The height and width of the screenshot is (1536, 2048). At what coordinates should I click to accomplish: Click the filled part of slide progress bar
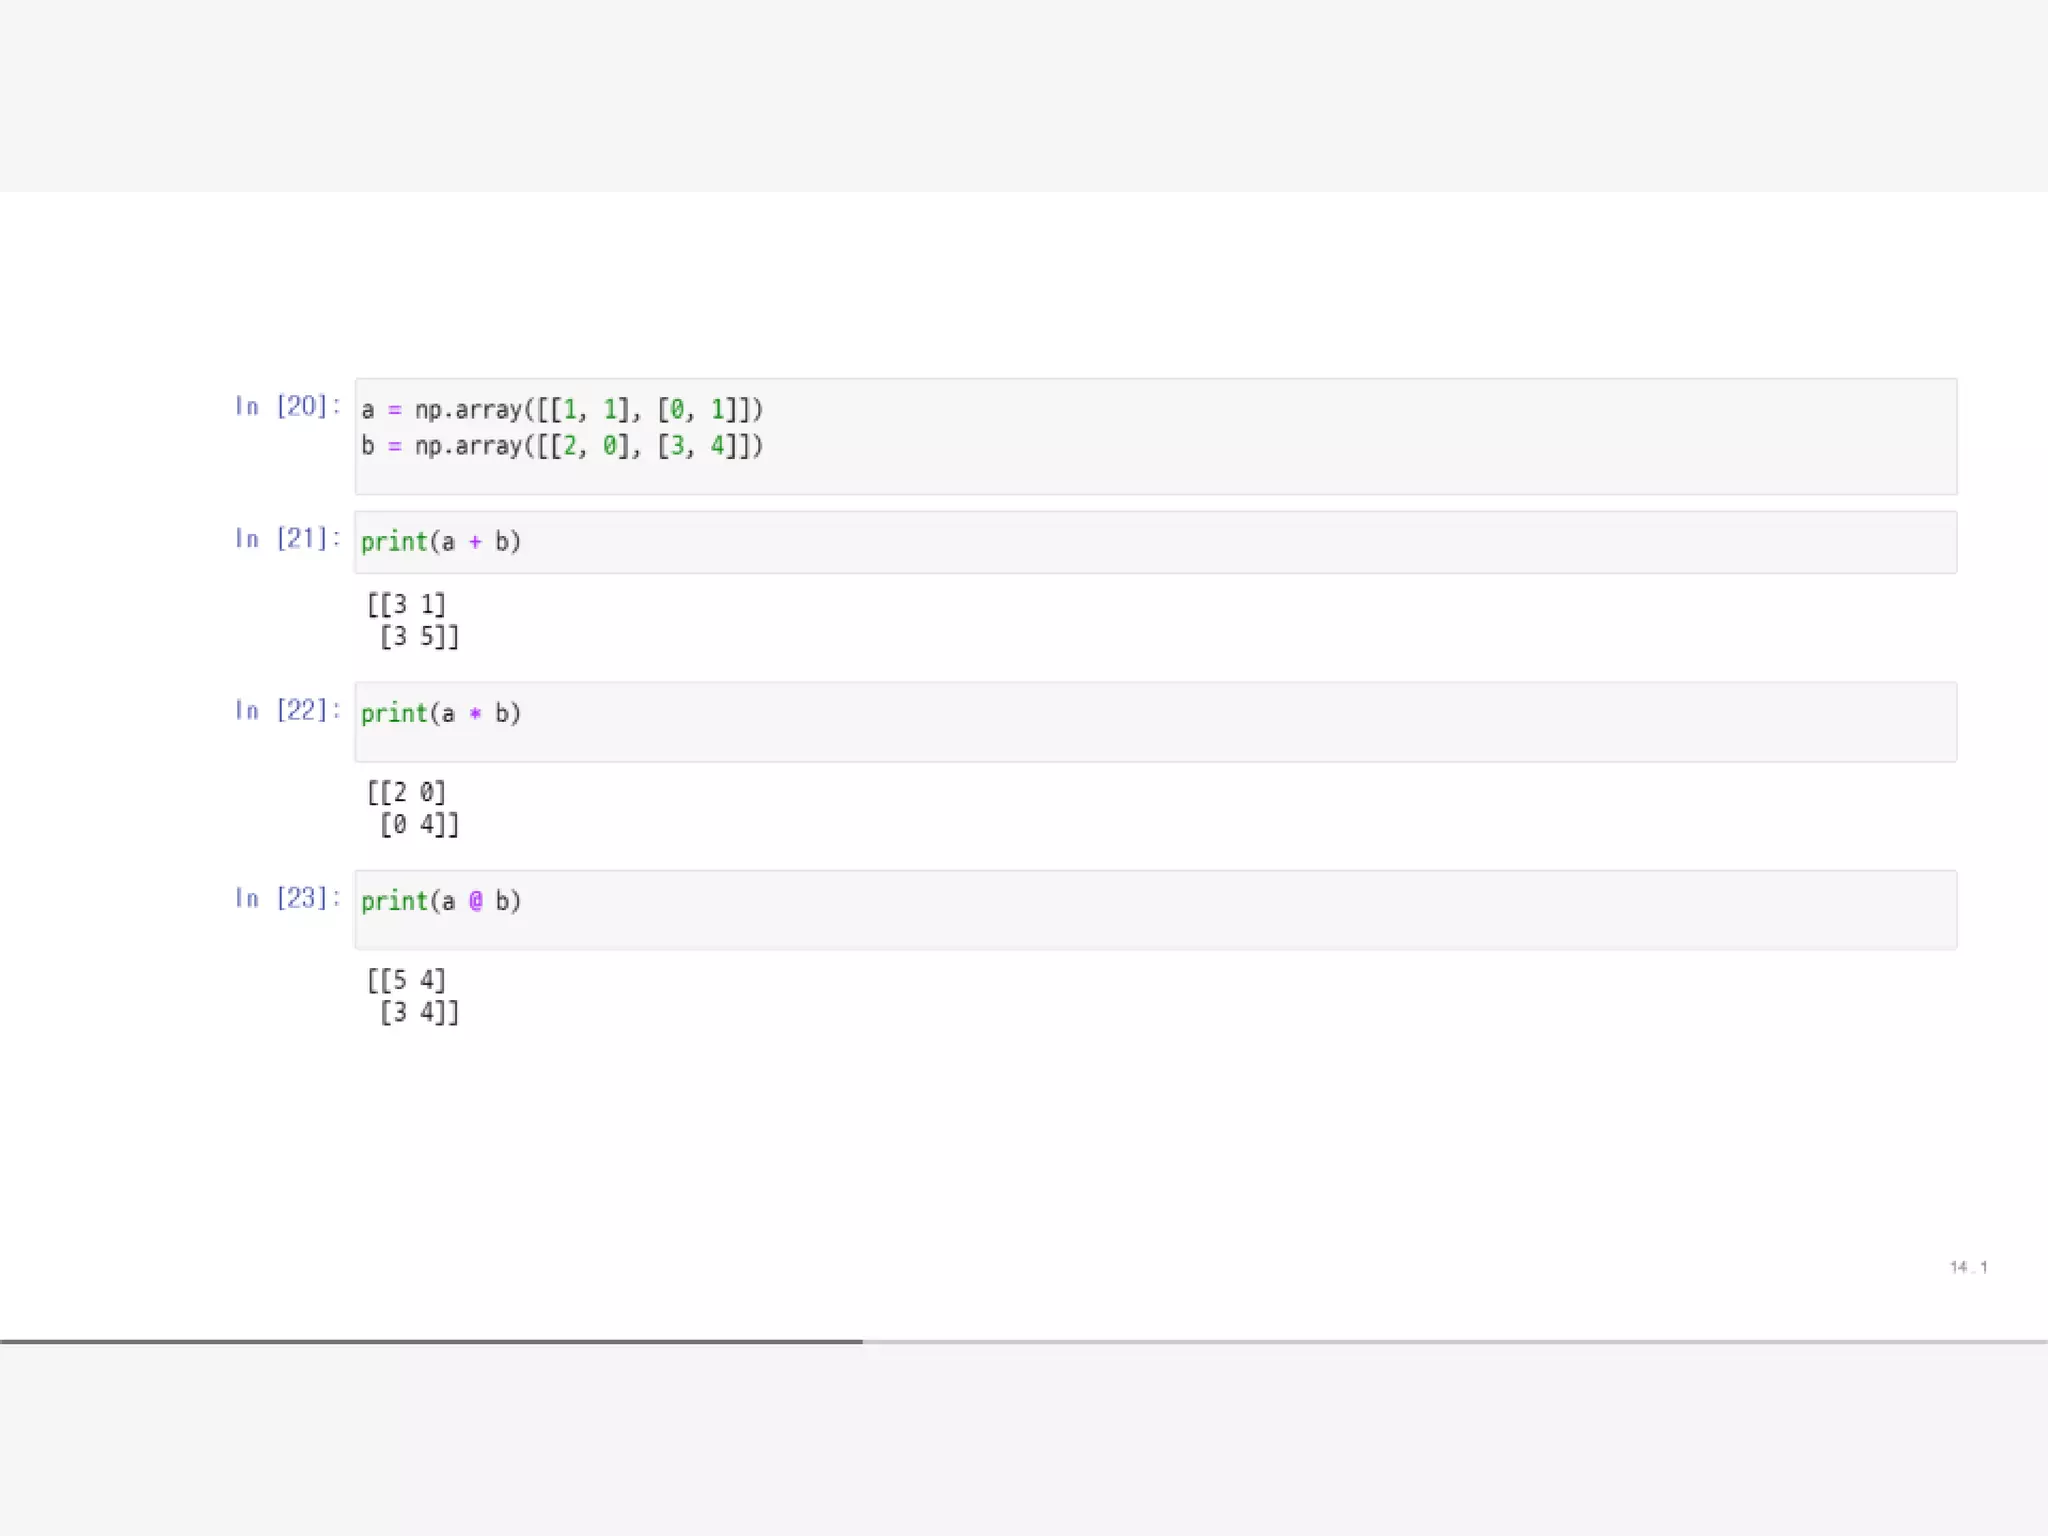[430, 1341]
